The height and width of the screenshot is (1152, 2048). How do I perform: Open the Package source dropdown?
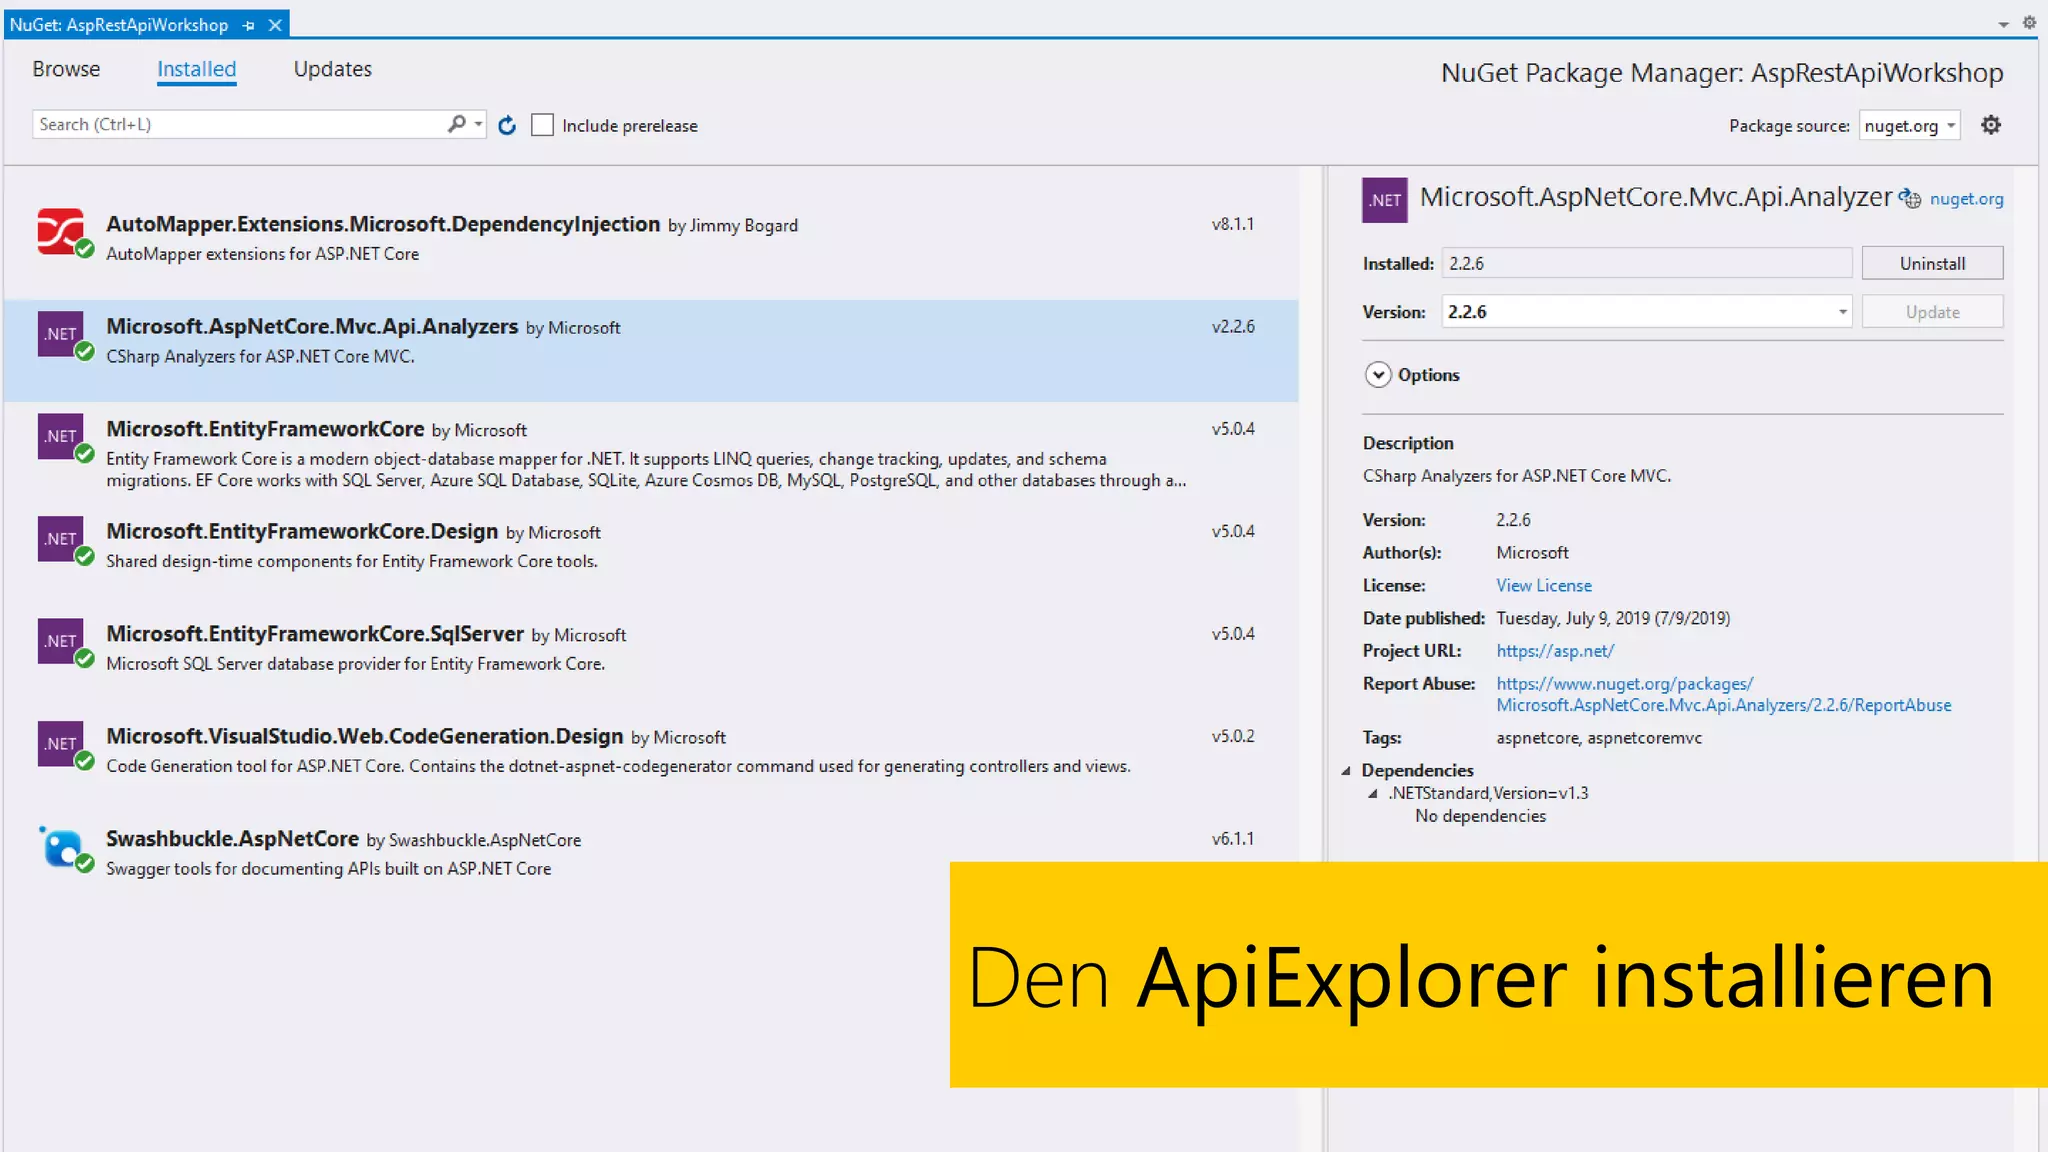(1909, 125)
